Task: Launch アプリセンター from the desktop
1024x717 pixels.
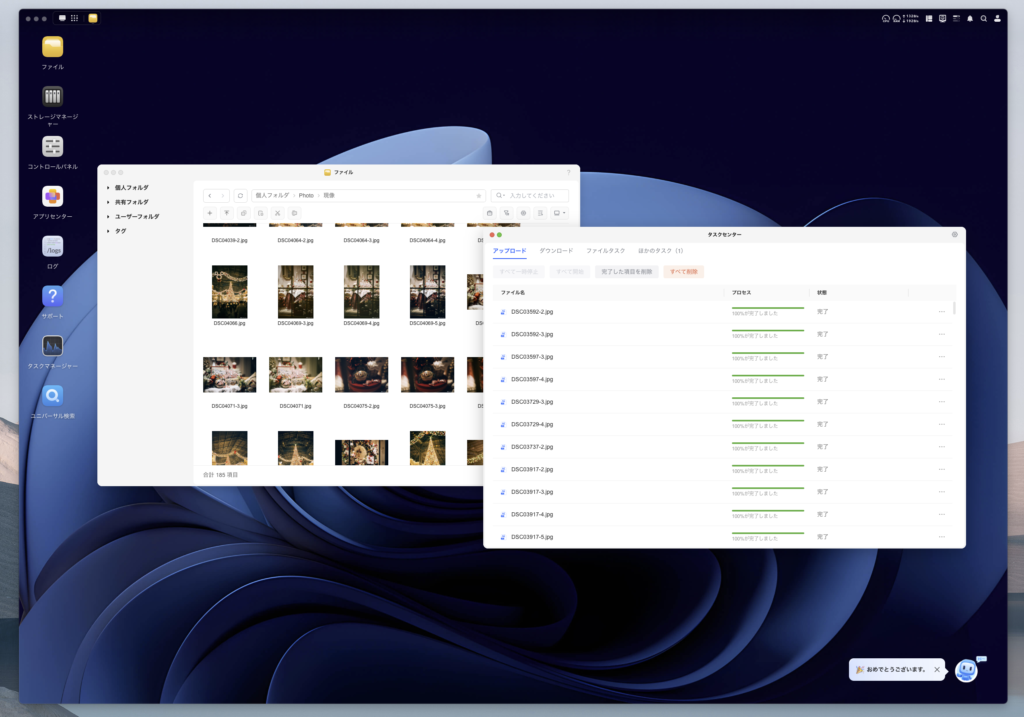Action: 53,197
